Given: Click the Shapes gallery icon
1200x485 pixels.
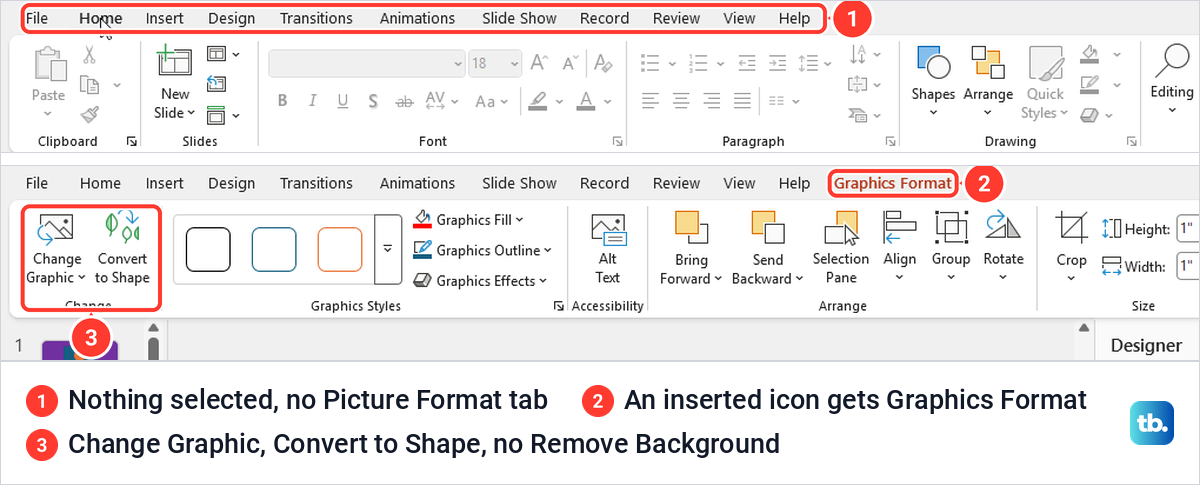Looking at the screenshot, I should pyautogui.click(x=933, y=63).
